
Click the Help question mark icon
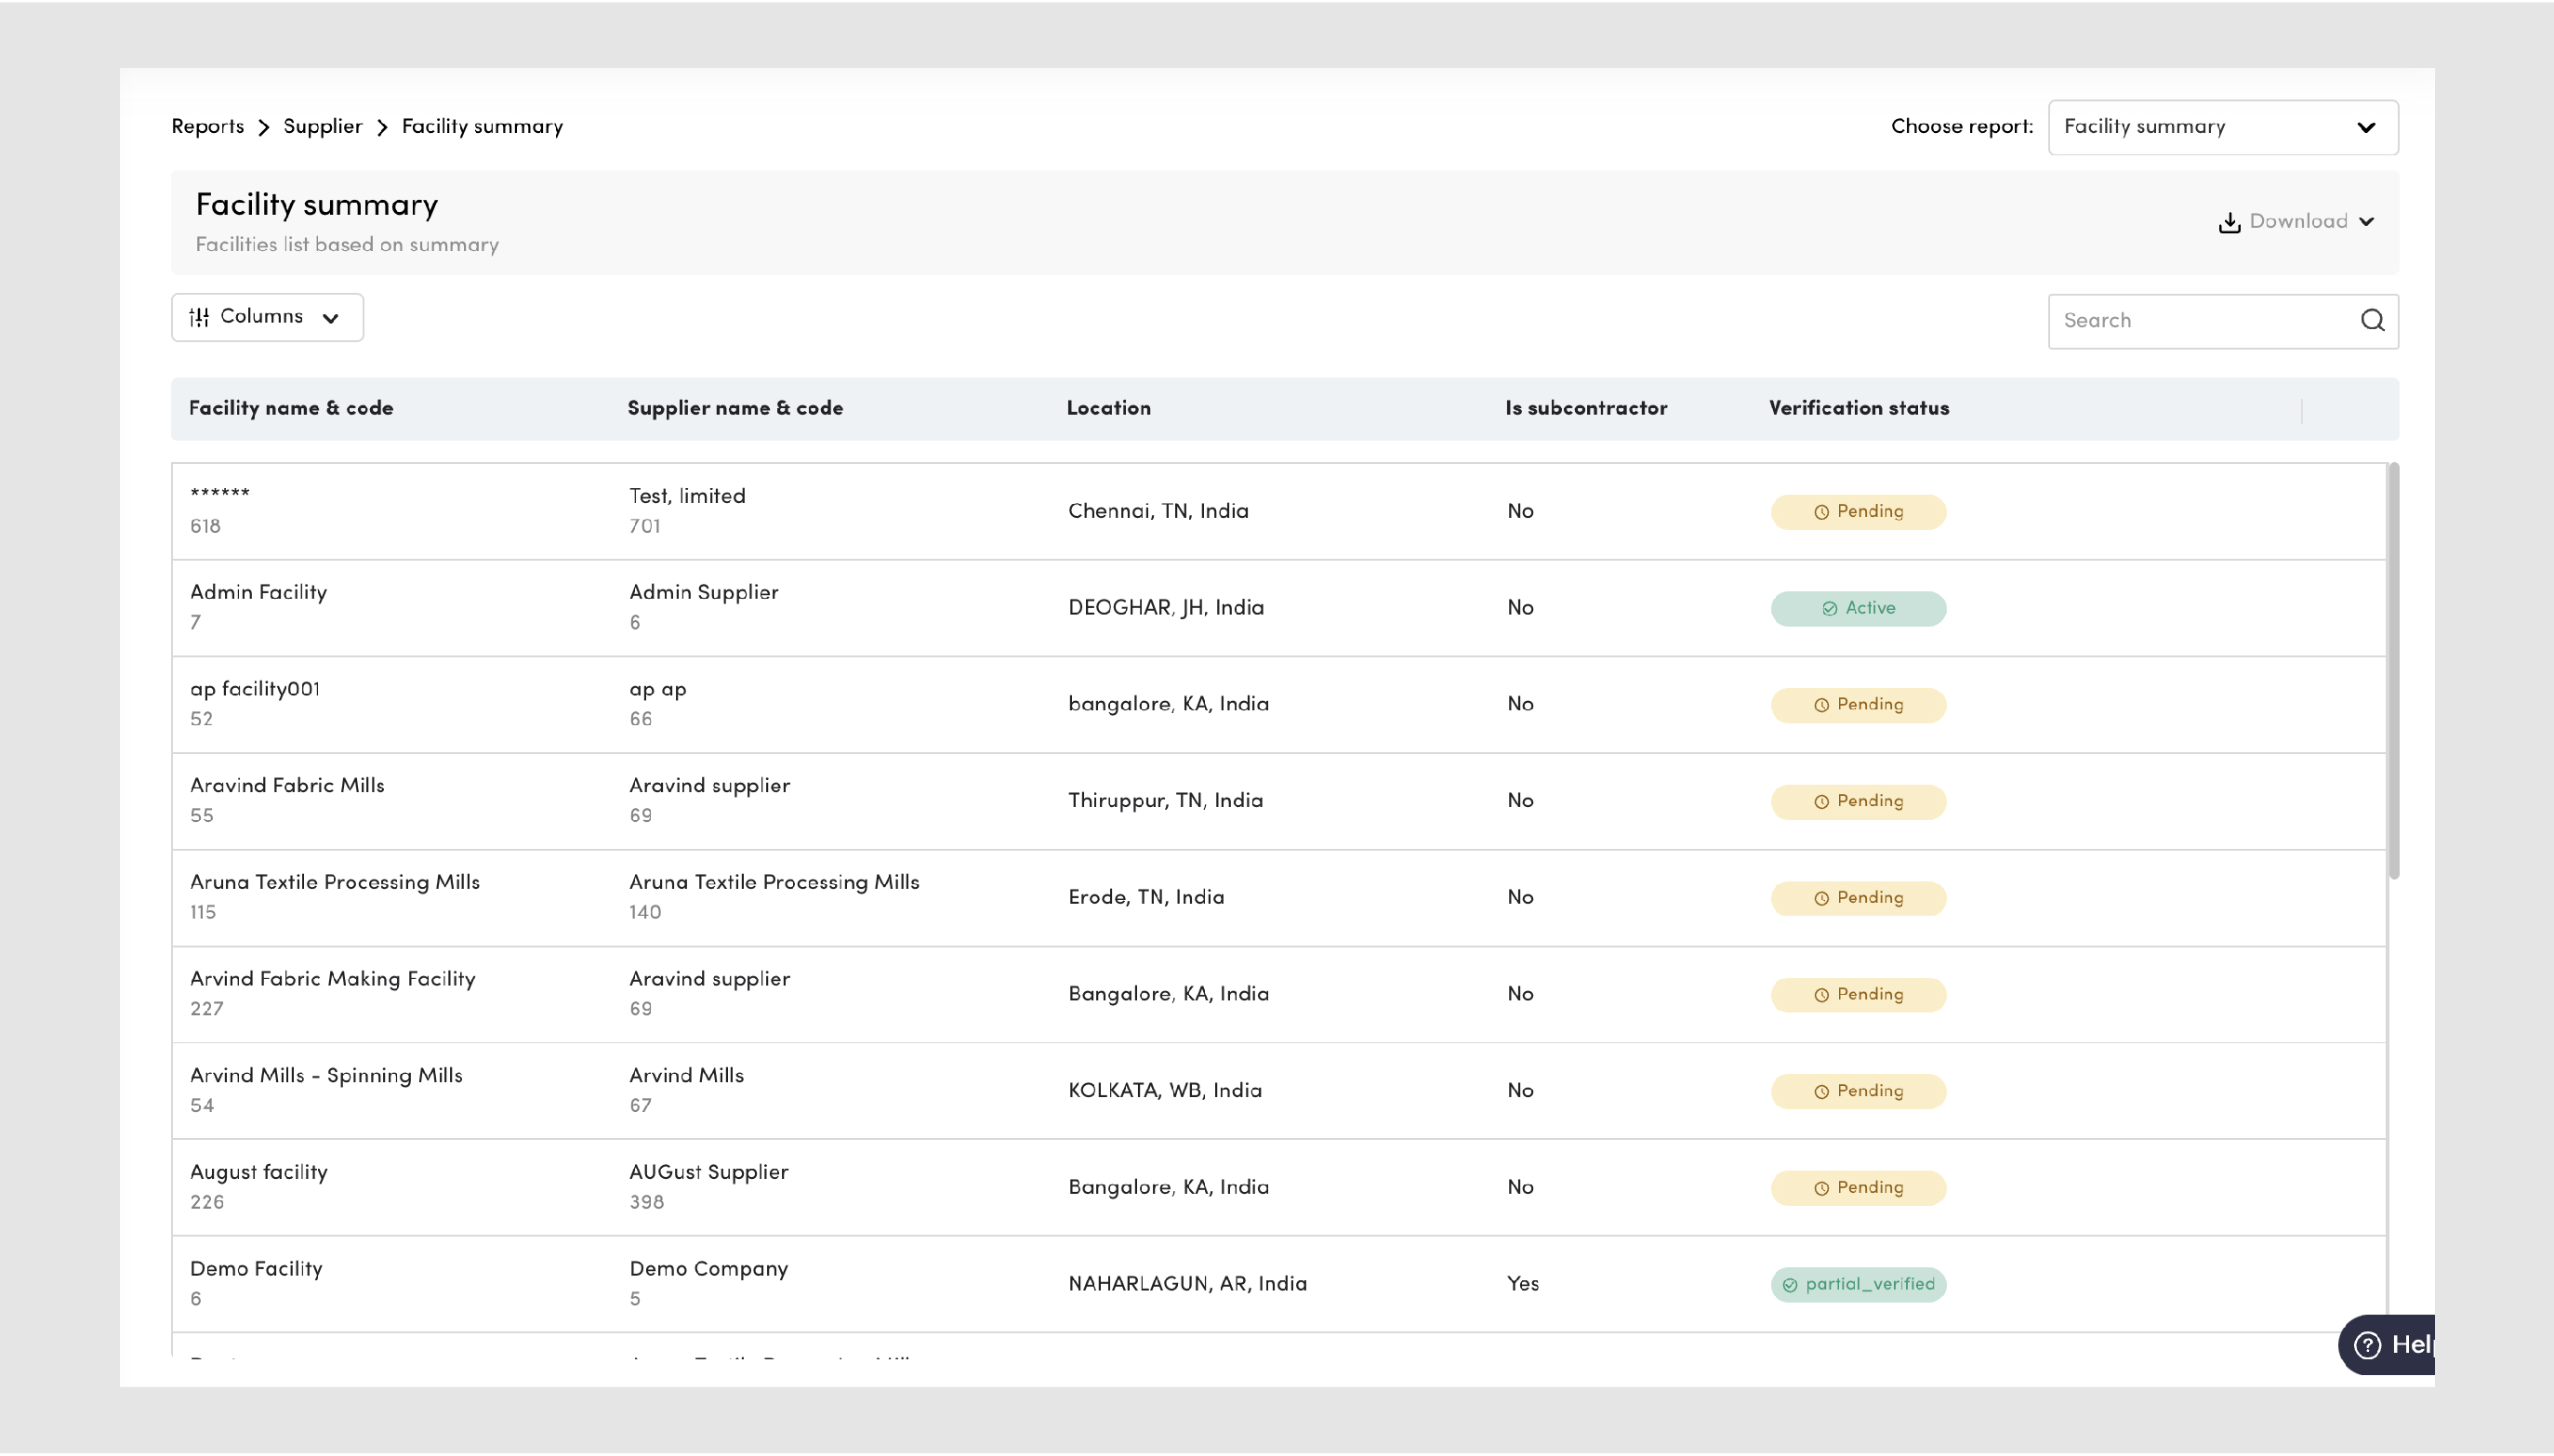[x=2367, y=1345]
